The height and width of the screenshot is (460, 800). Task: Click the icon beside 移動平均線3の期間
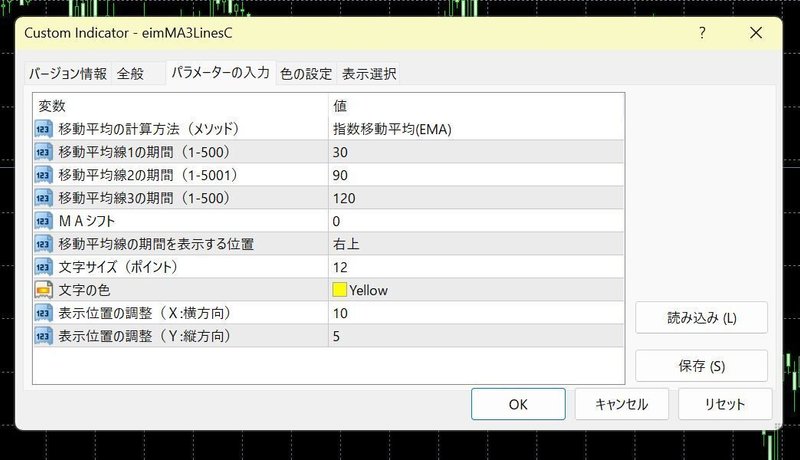click(x=43, y=198)
